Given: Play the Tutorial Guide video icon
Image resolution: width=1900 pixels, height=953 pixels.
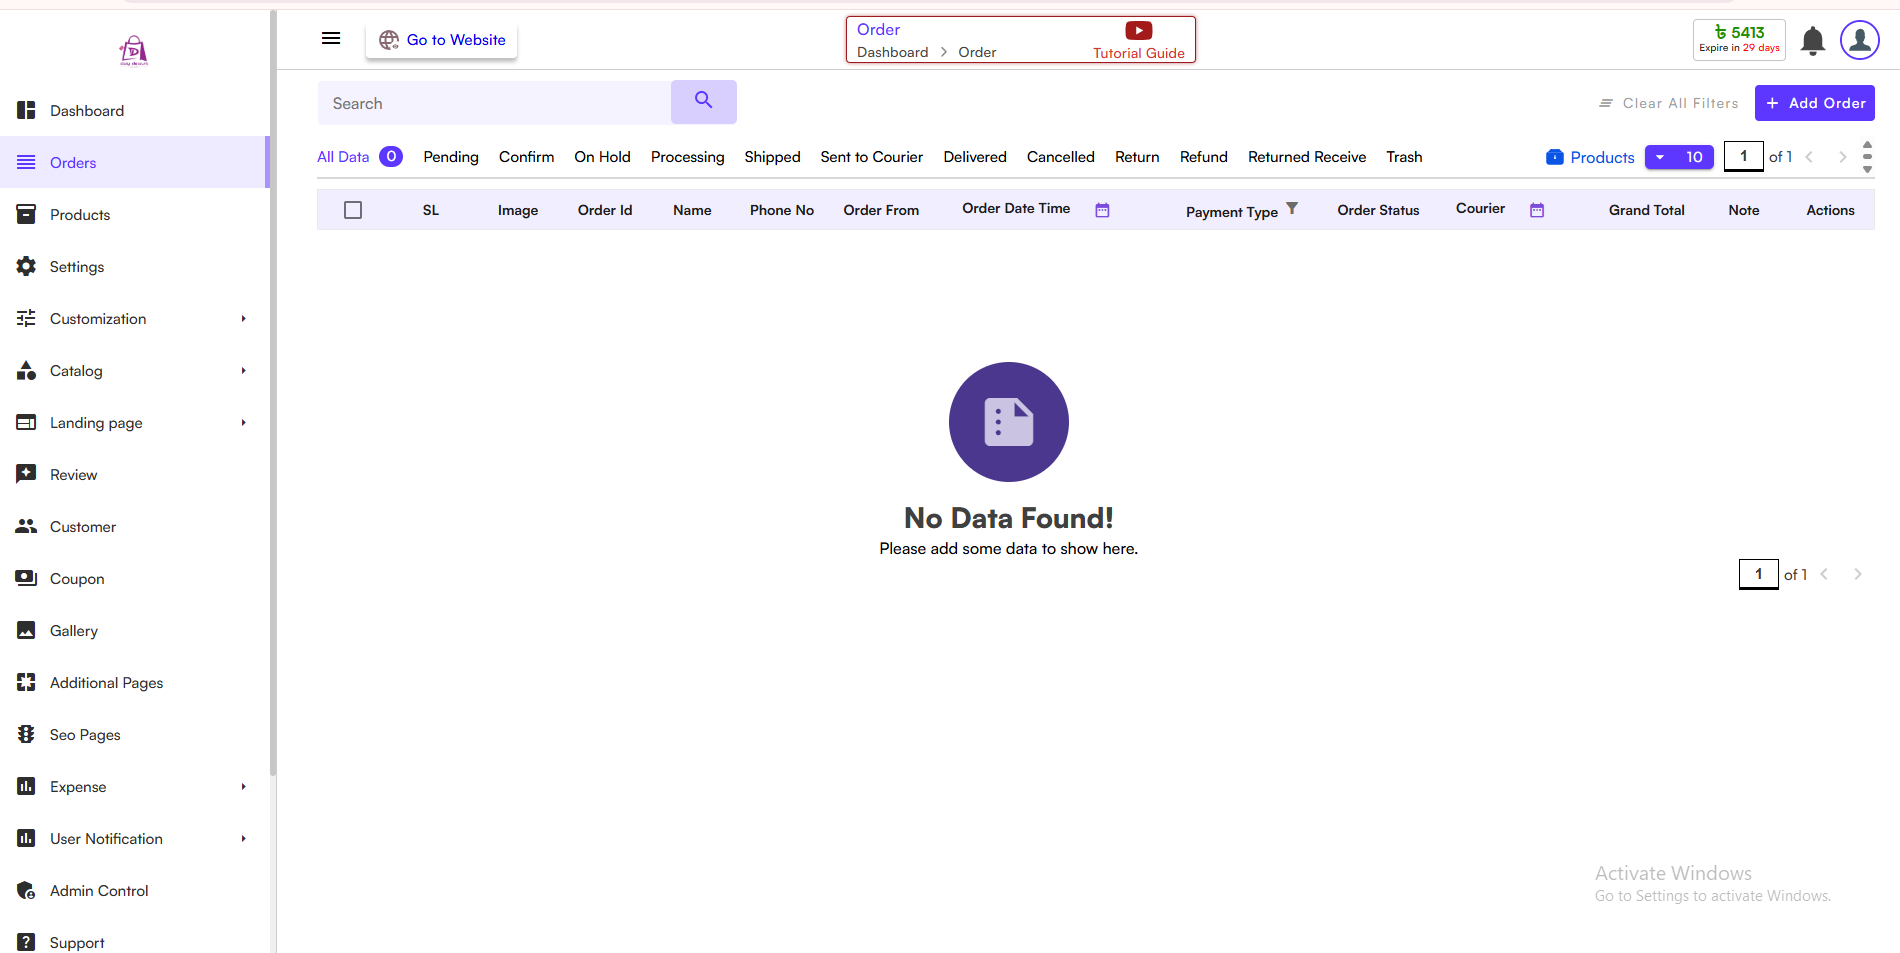Looking at the screenshot, I should [x=1138, y=31].
